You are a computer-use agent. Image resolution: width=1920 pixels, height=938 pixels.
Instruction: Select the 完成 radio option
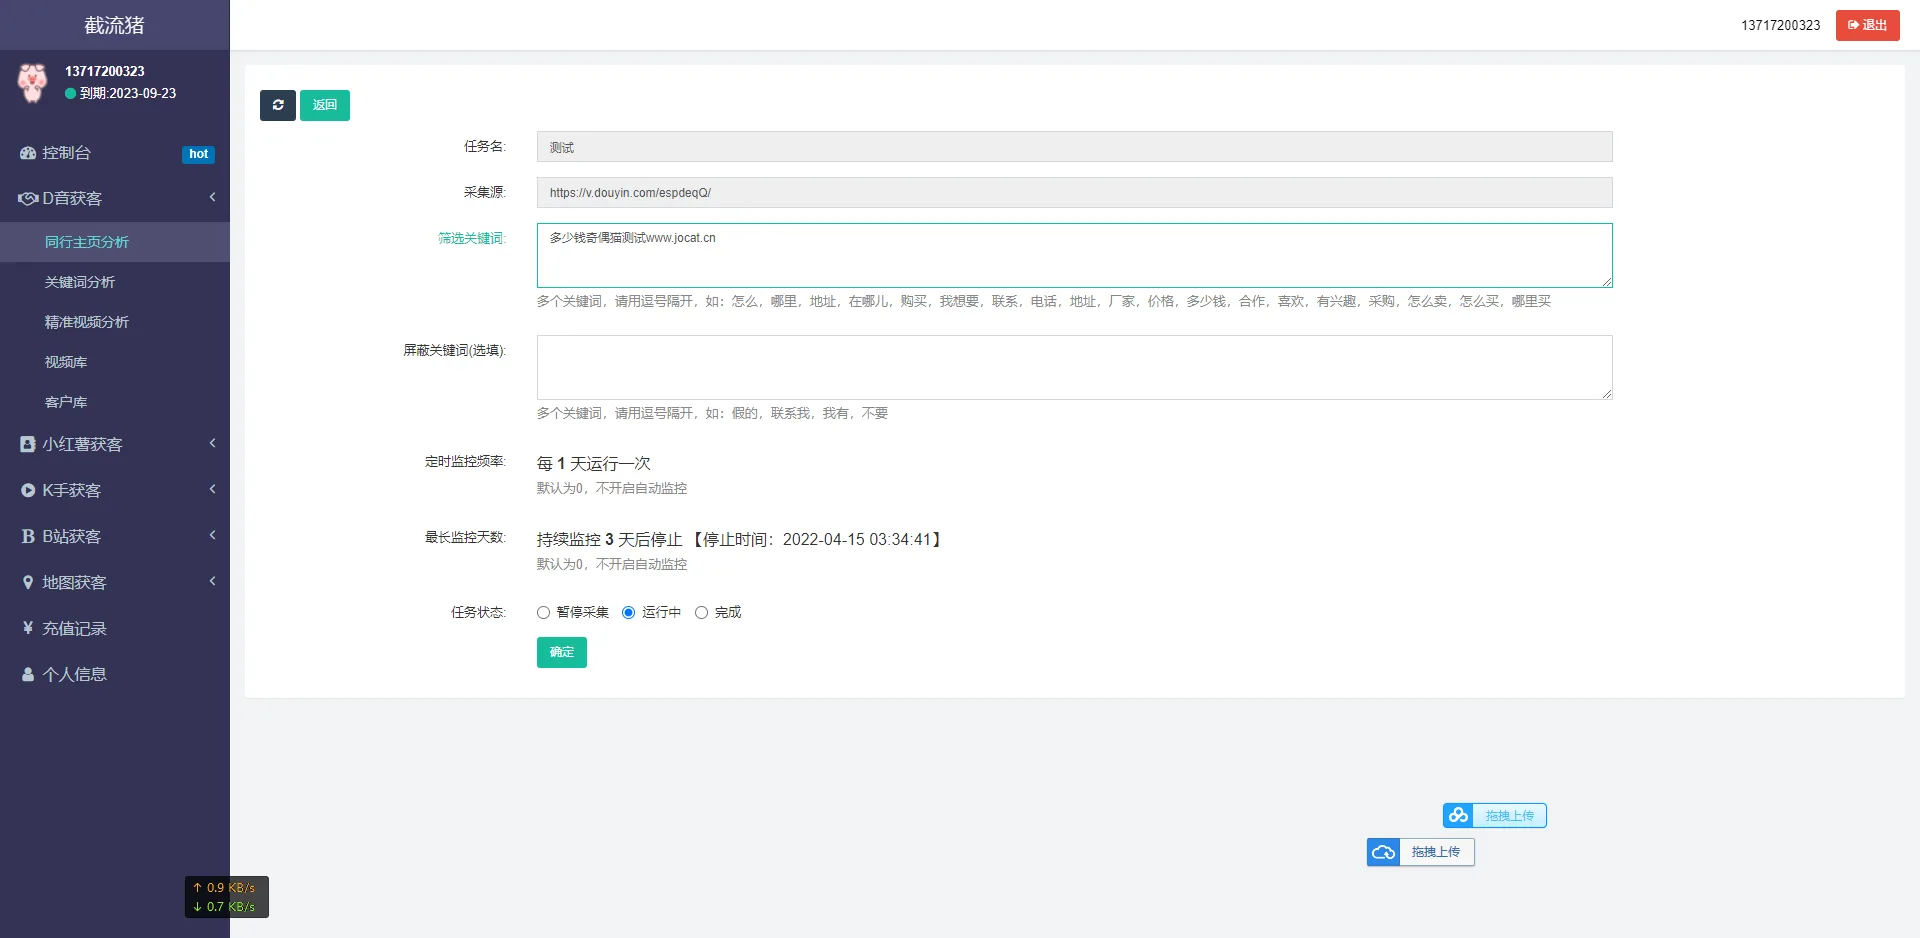(702, 613)
